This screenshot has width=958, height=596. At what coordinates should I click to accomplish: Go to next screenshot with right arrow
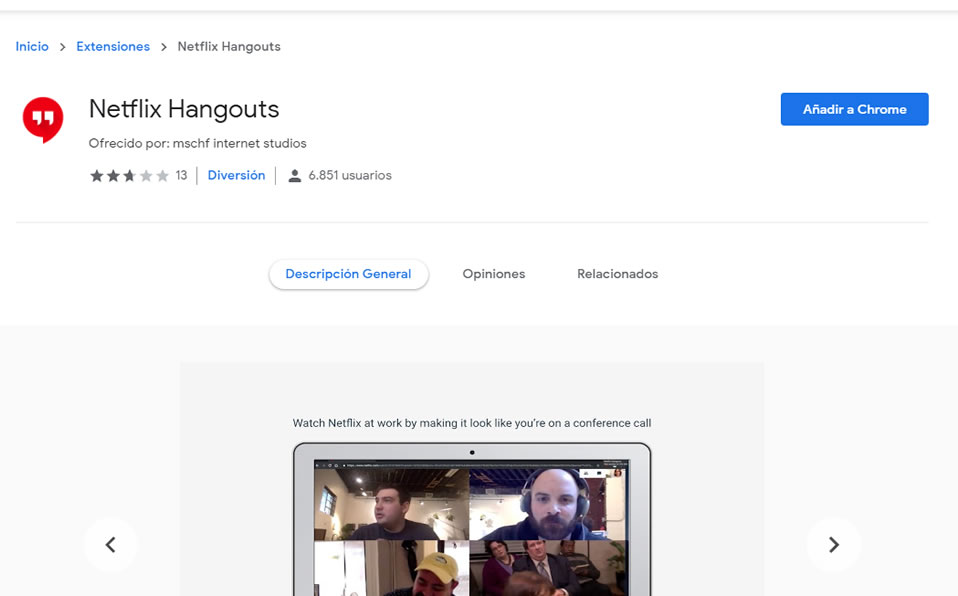click(833, 545)
